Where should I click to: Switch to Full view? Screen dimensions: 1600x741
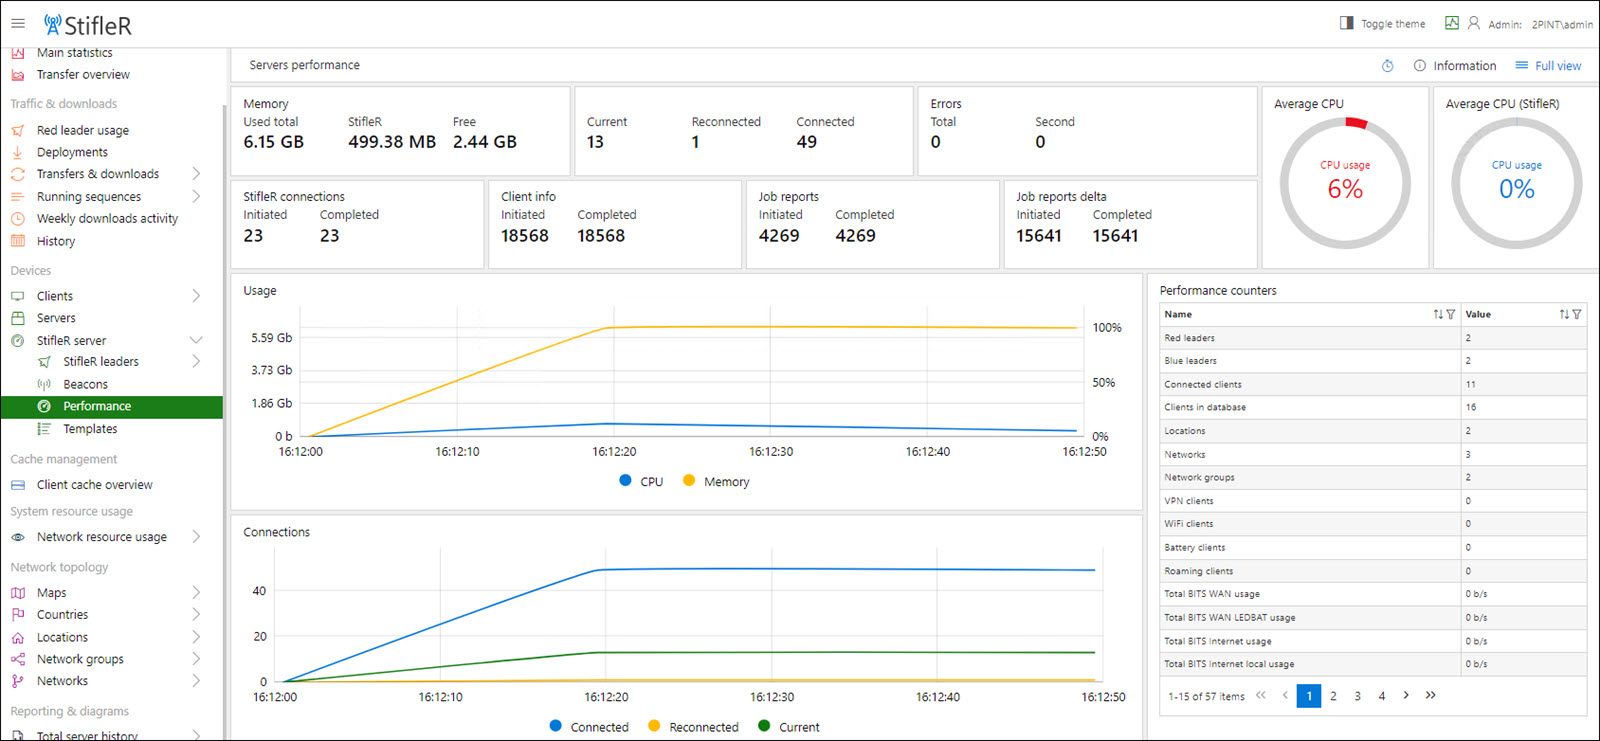click(x=1548, y=66)
